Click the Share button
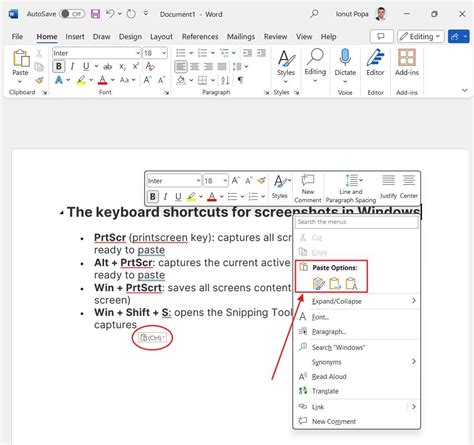The image size is (474, 445). tap(454, 36)
